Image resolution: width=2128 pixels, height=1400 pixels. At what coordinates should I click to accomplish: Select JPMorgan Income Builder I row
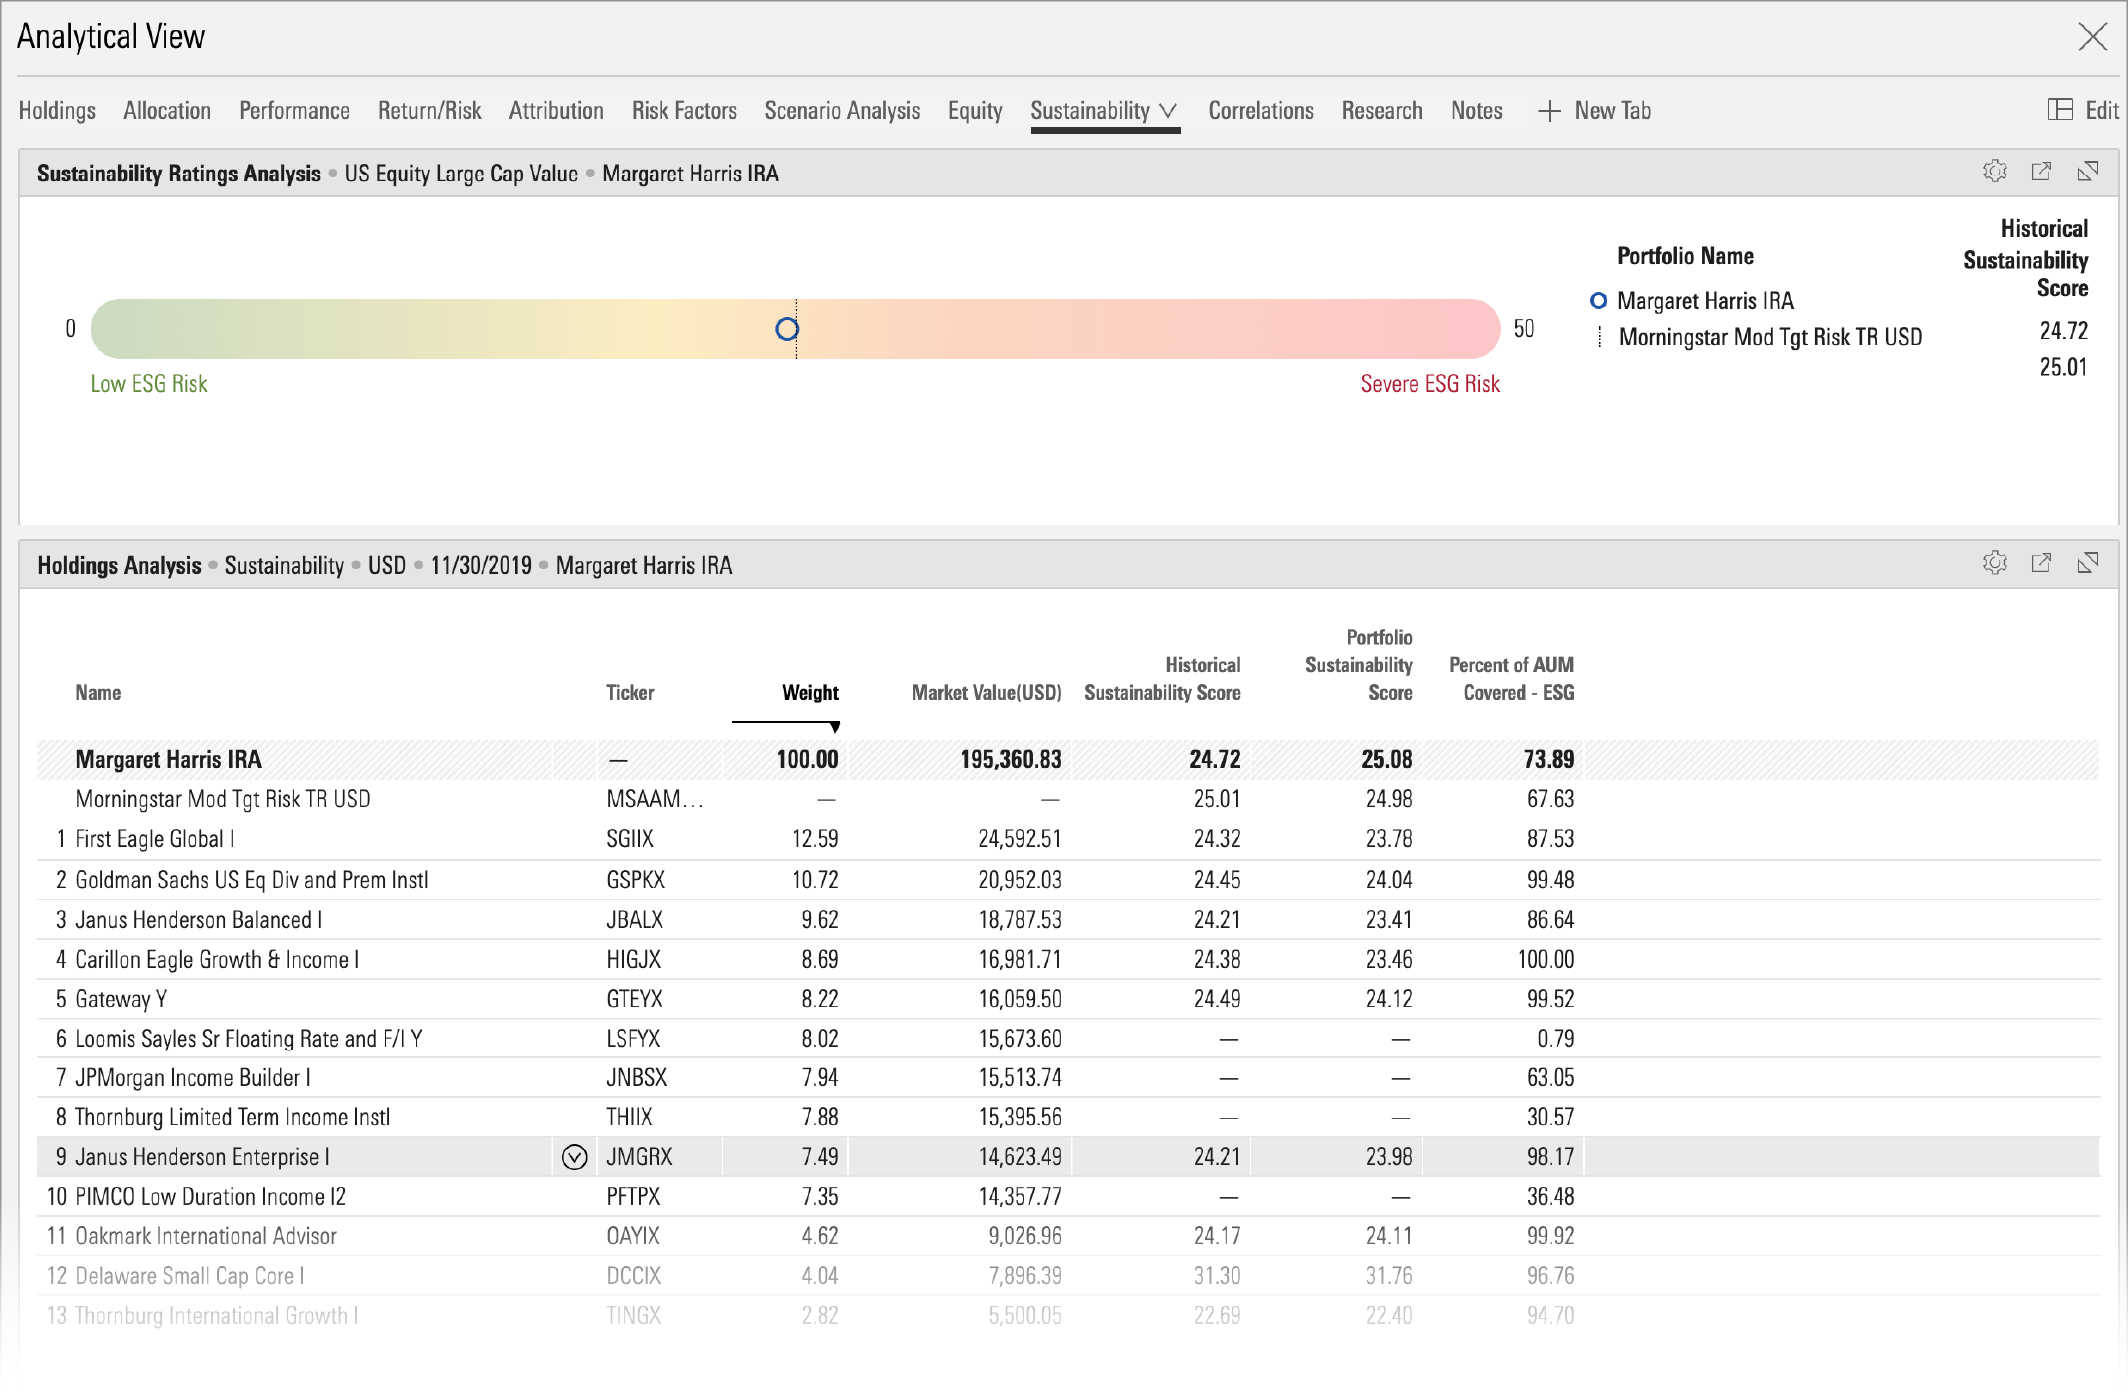pos(1068,1078)
